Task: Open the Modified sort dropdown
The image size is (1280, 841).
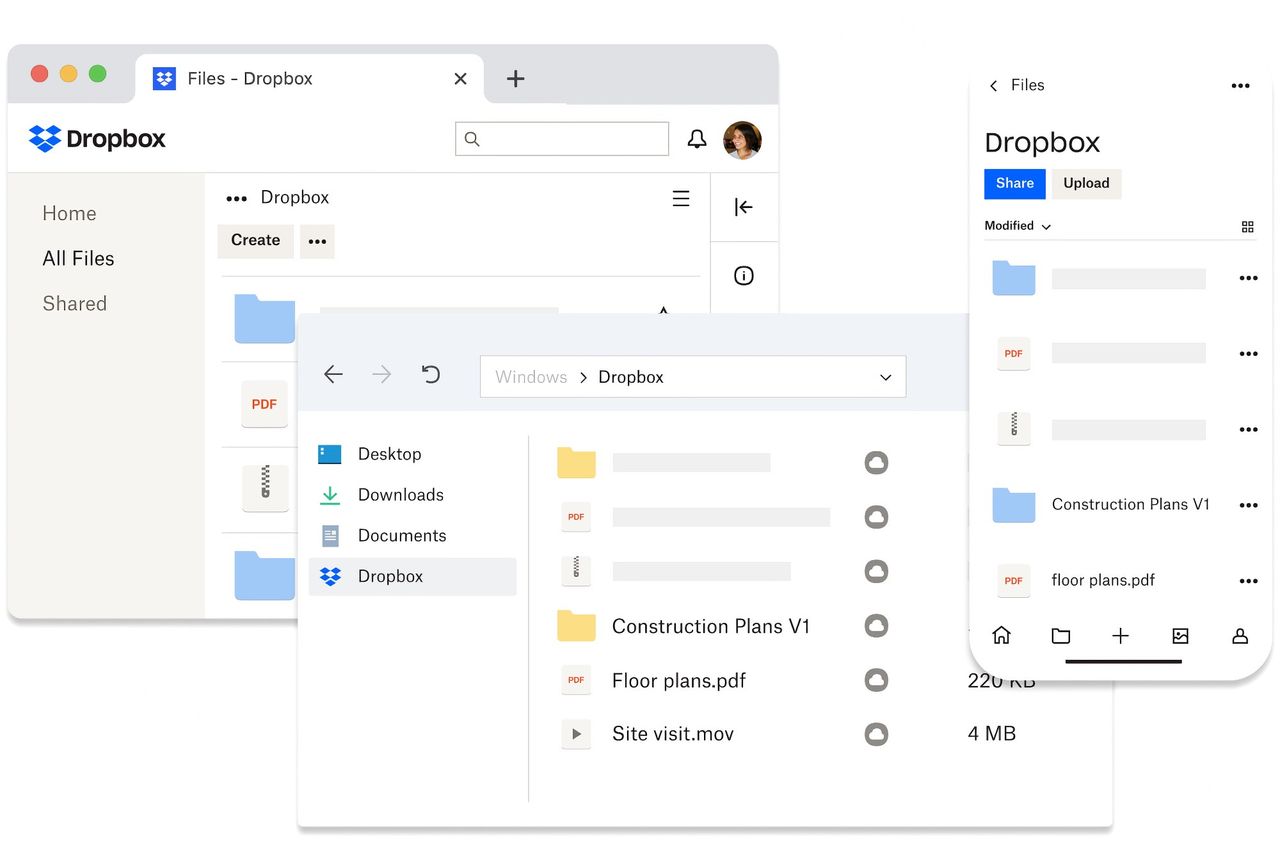Action: click(x=1017, y=226)
